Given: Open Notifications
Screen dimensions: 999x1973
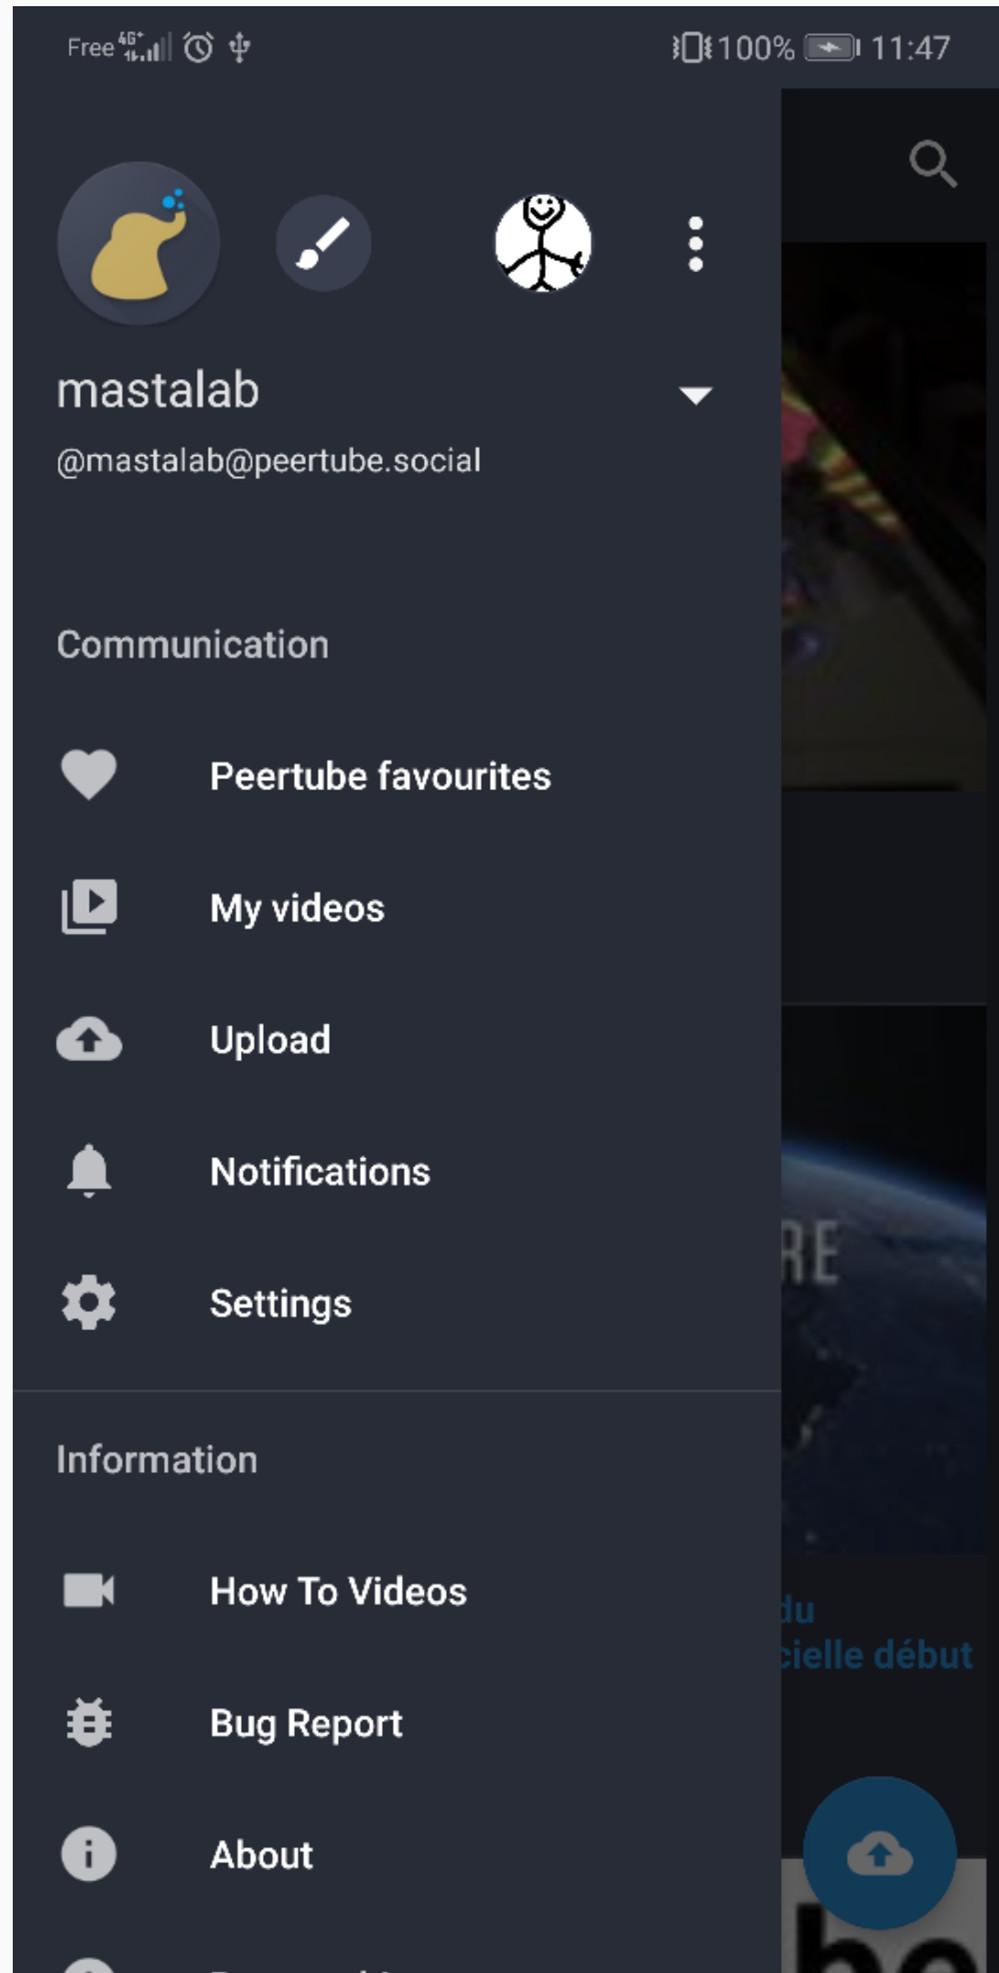Looking at the screenshot, I should 397,1172.
